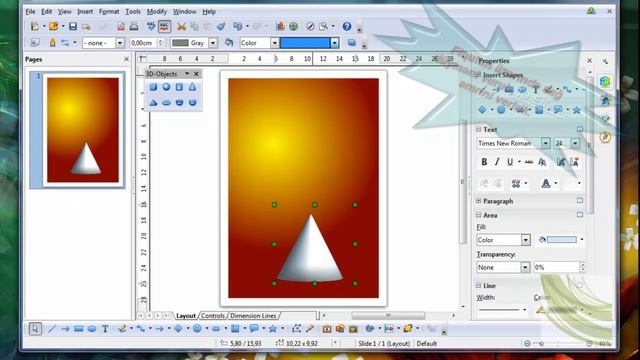Toggle AutoSpellcheck ABC icon
The height and width of the screenshot is (360, 640).
pos(164,27)
